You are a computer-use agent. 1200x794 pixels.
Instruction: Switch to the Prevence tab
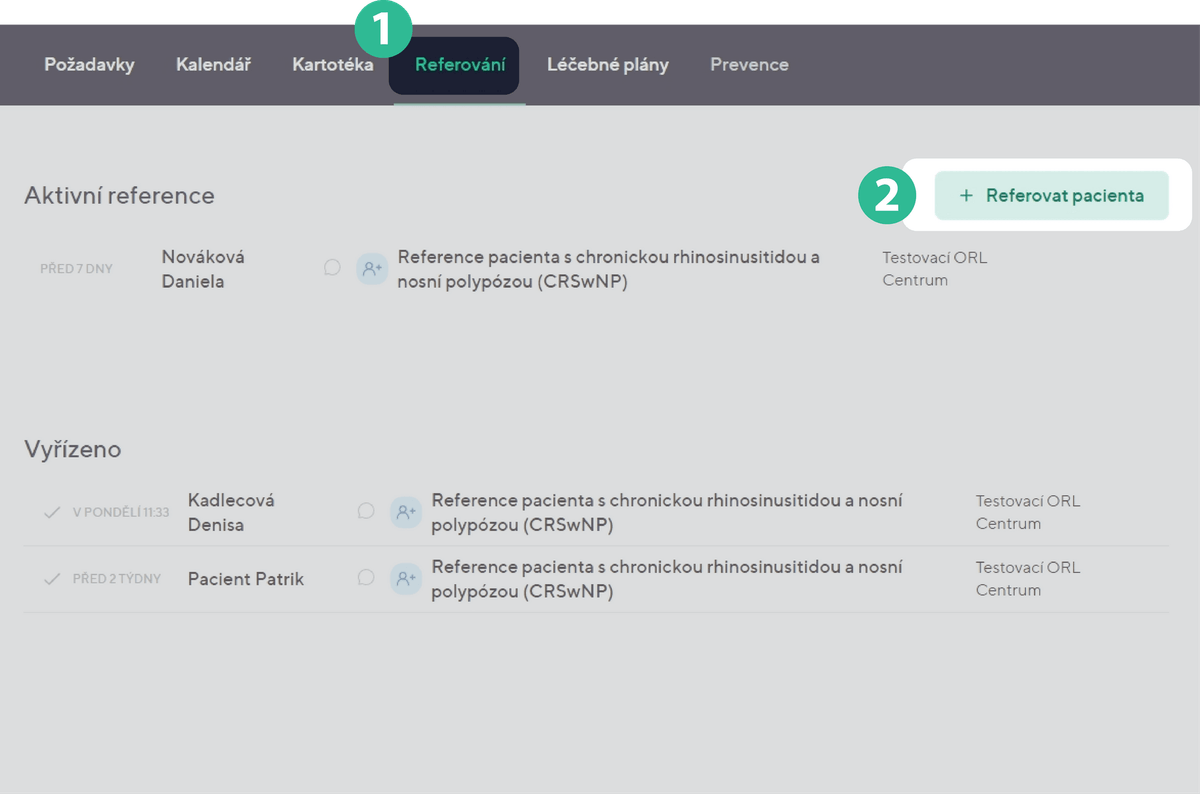pyautogui.click(x=749, y=65)
